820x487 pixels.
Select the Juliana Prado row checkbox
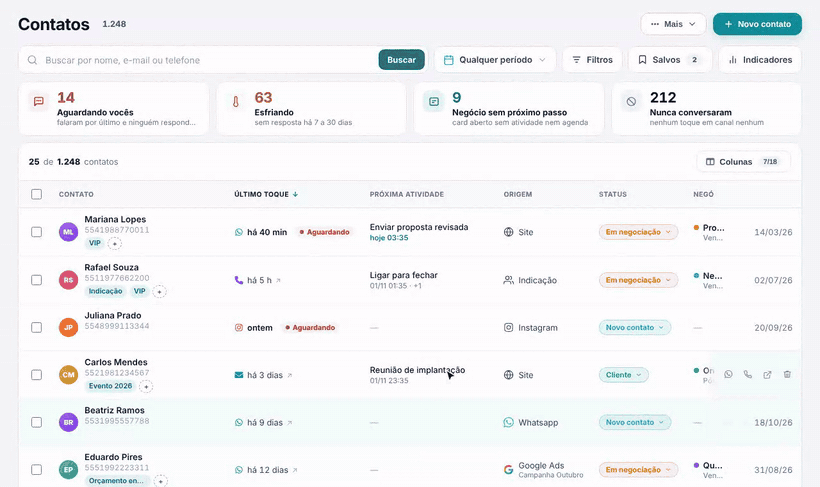tap(36, 327)
